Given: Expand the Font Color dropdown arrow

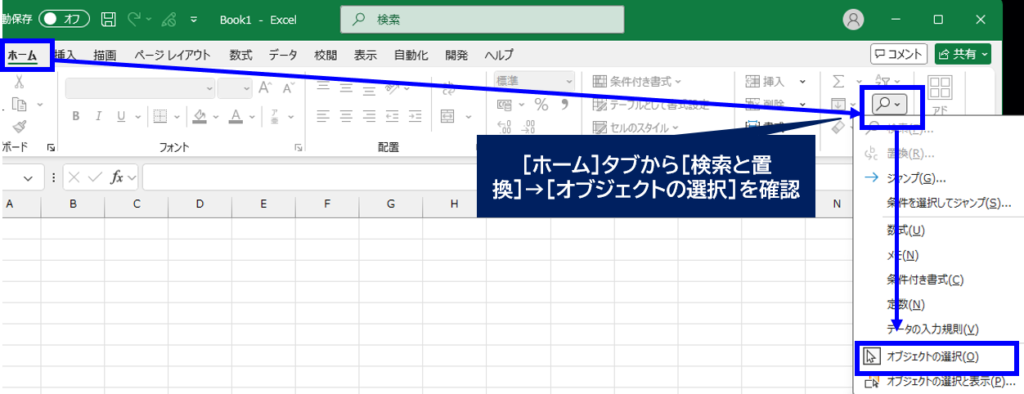Looking at the screenshot, I should pos(251,117).
